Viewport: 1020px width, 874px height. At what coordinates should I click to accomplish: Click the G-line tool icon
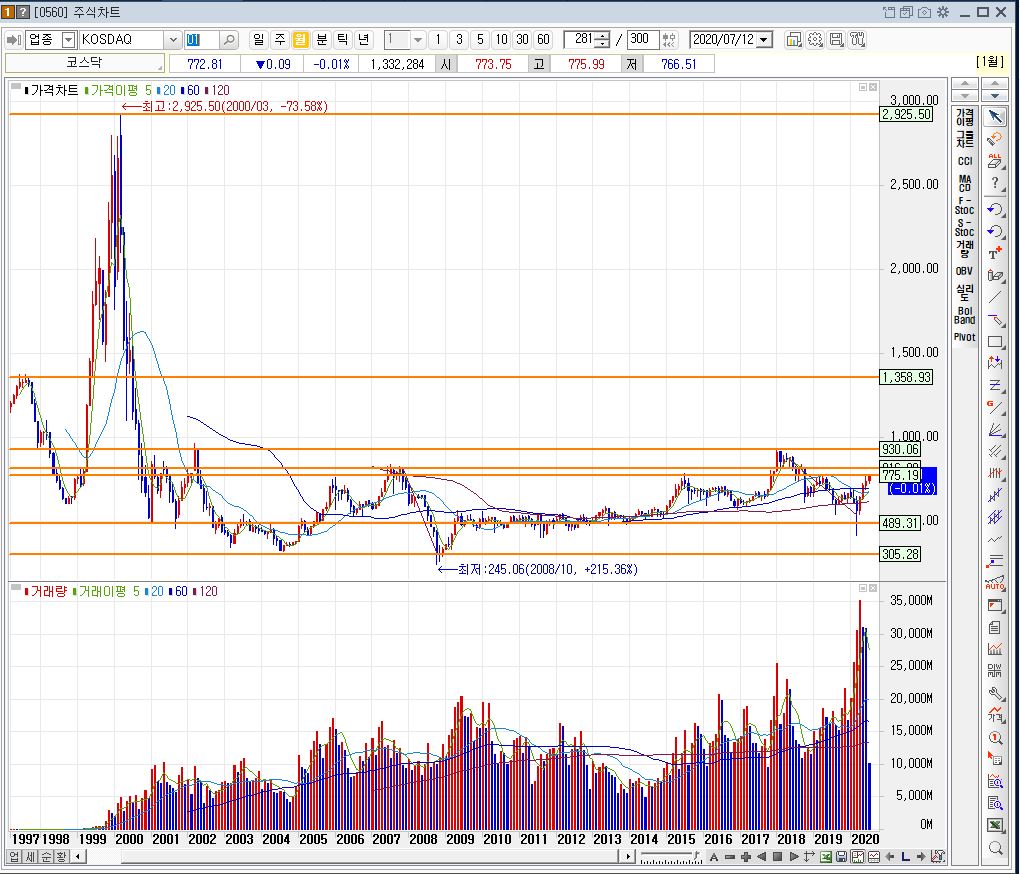(x=995, y=408)
